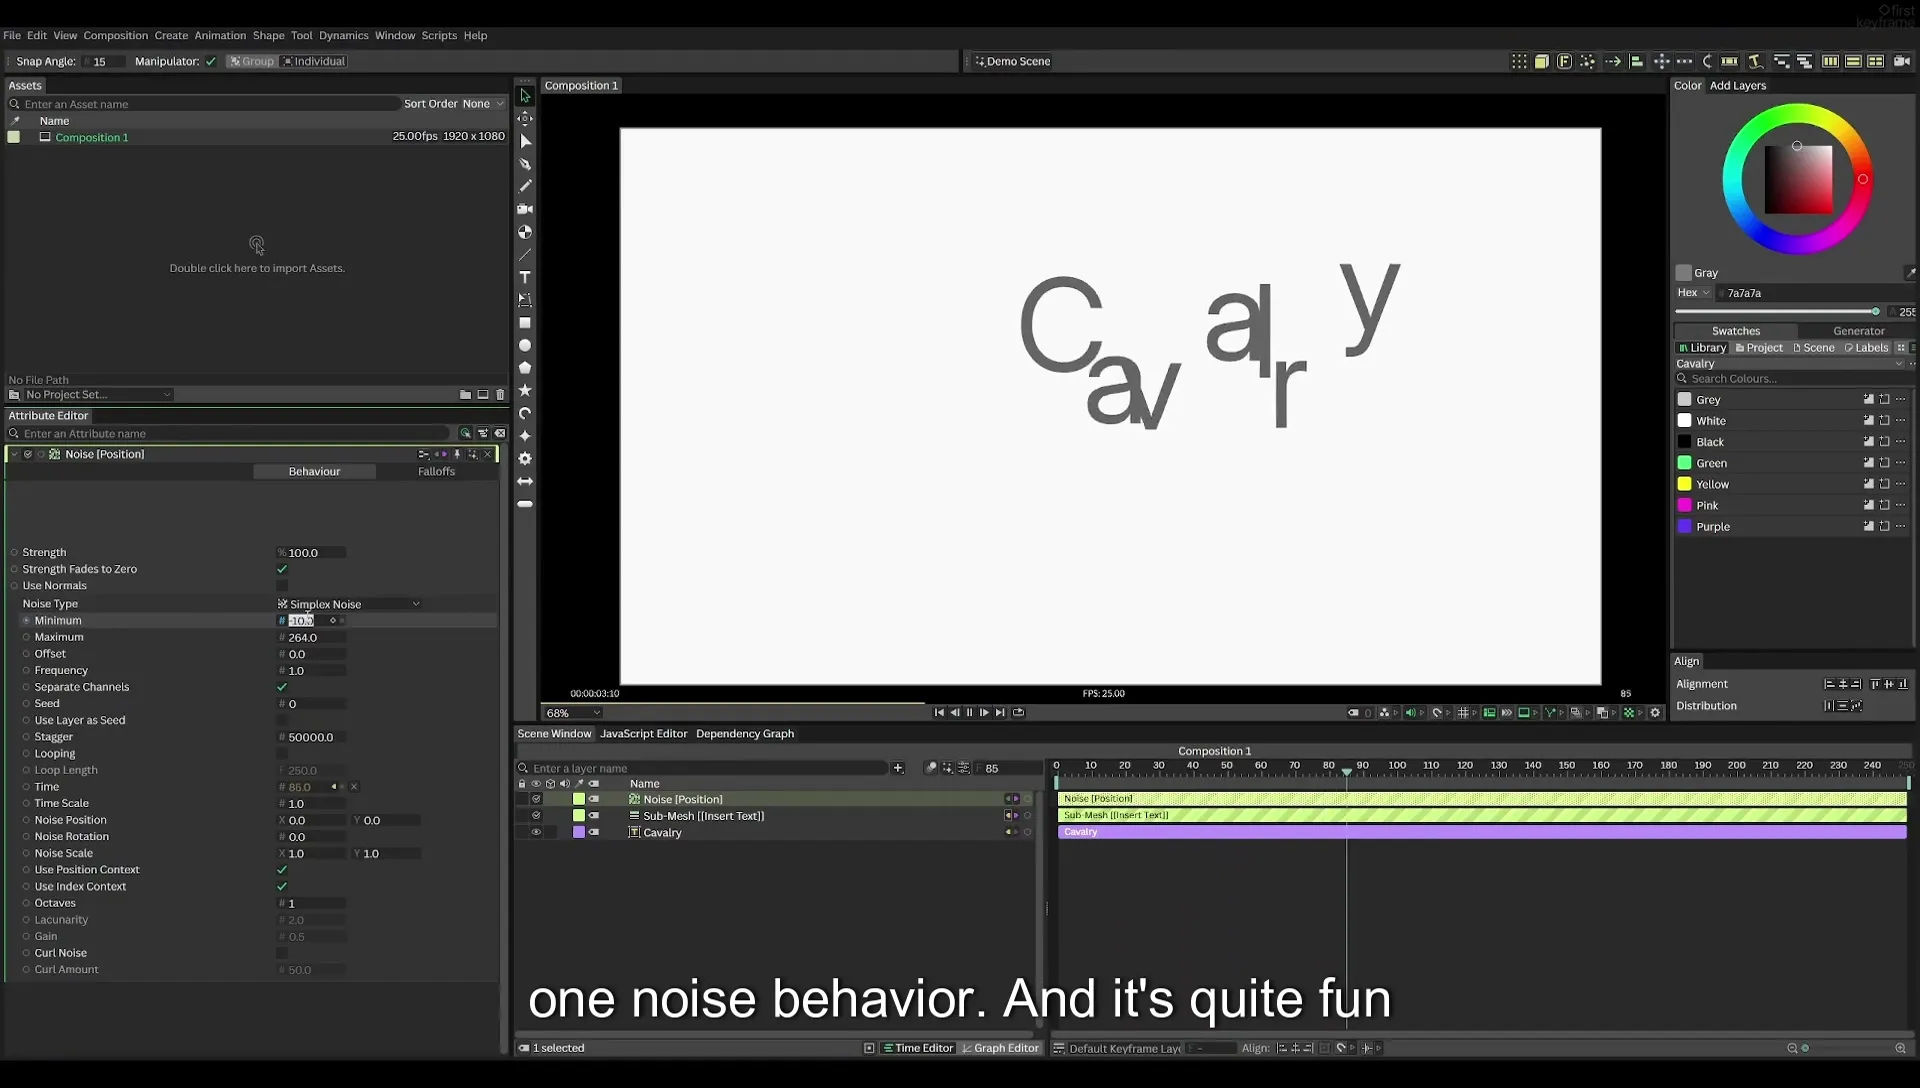
Task: Open the Graph Editor
Action: click(x=1000, y=1048)
